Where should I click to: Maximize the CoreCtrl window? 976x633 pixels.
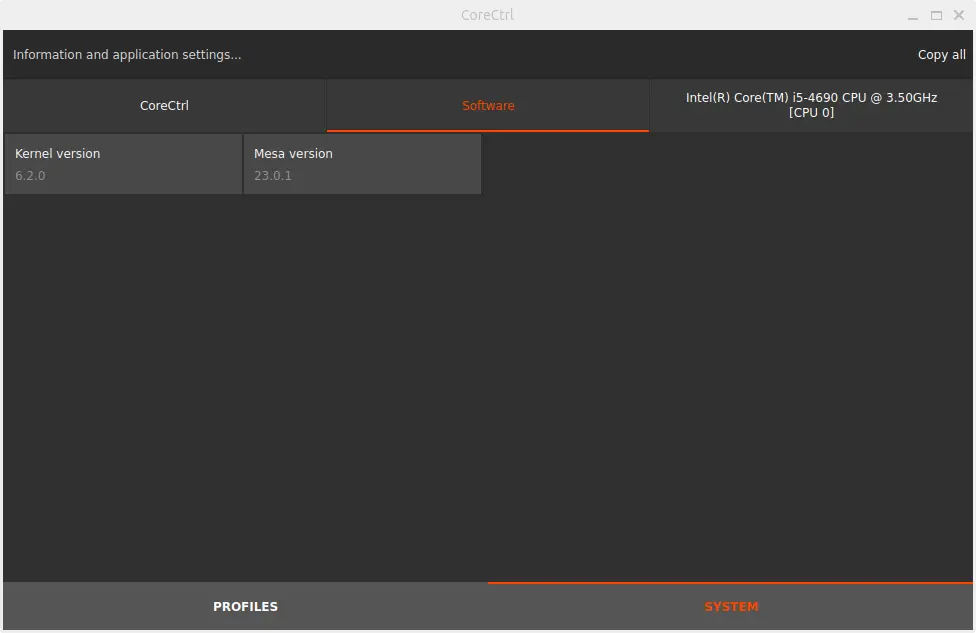pos(937,16)
